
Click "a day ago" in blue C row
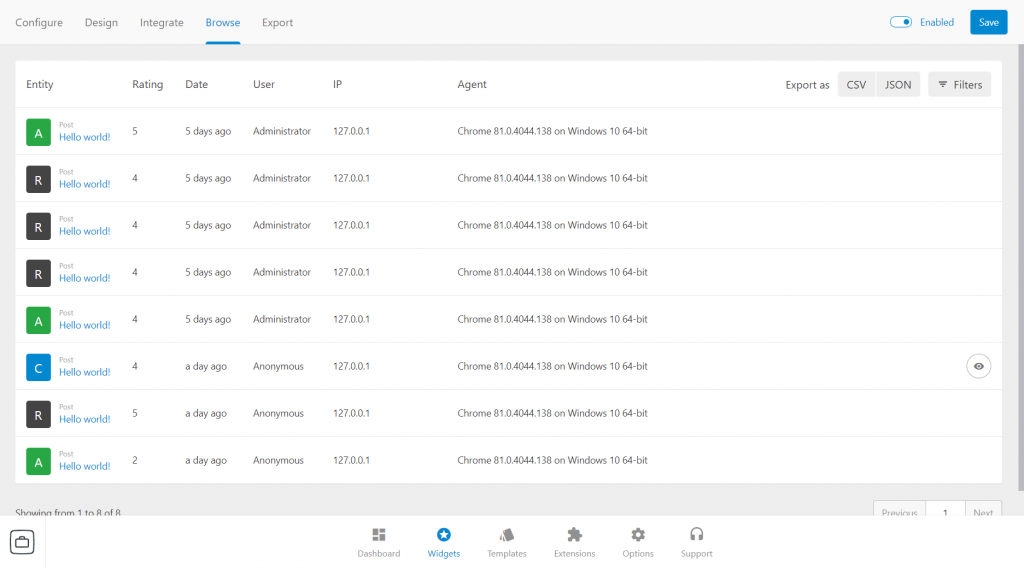click(206, 366)
